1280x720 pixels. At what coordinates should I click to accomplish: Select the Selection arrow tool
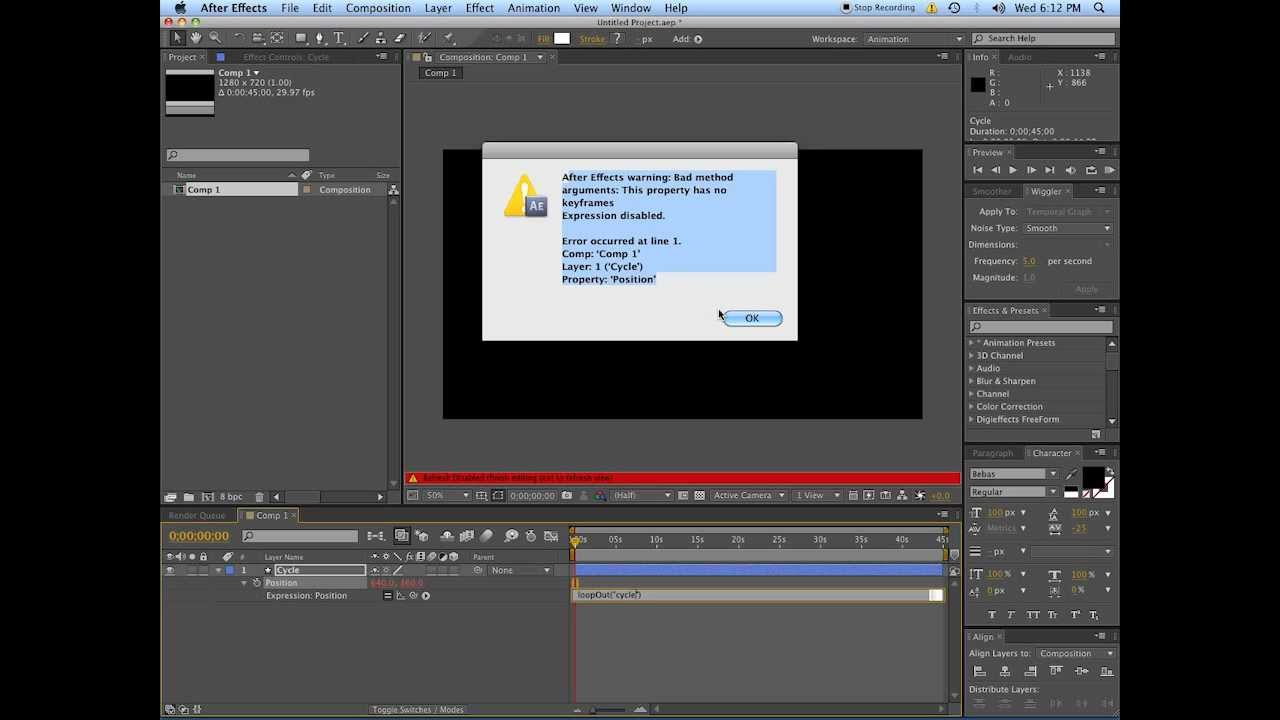tap(177, 38)
